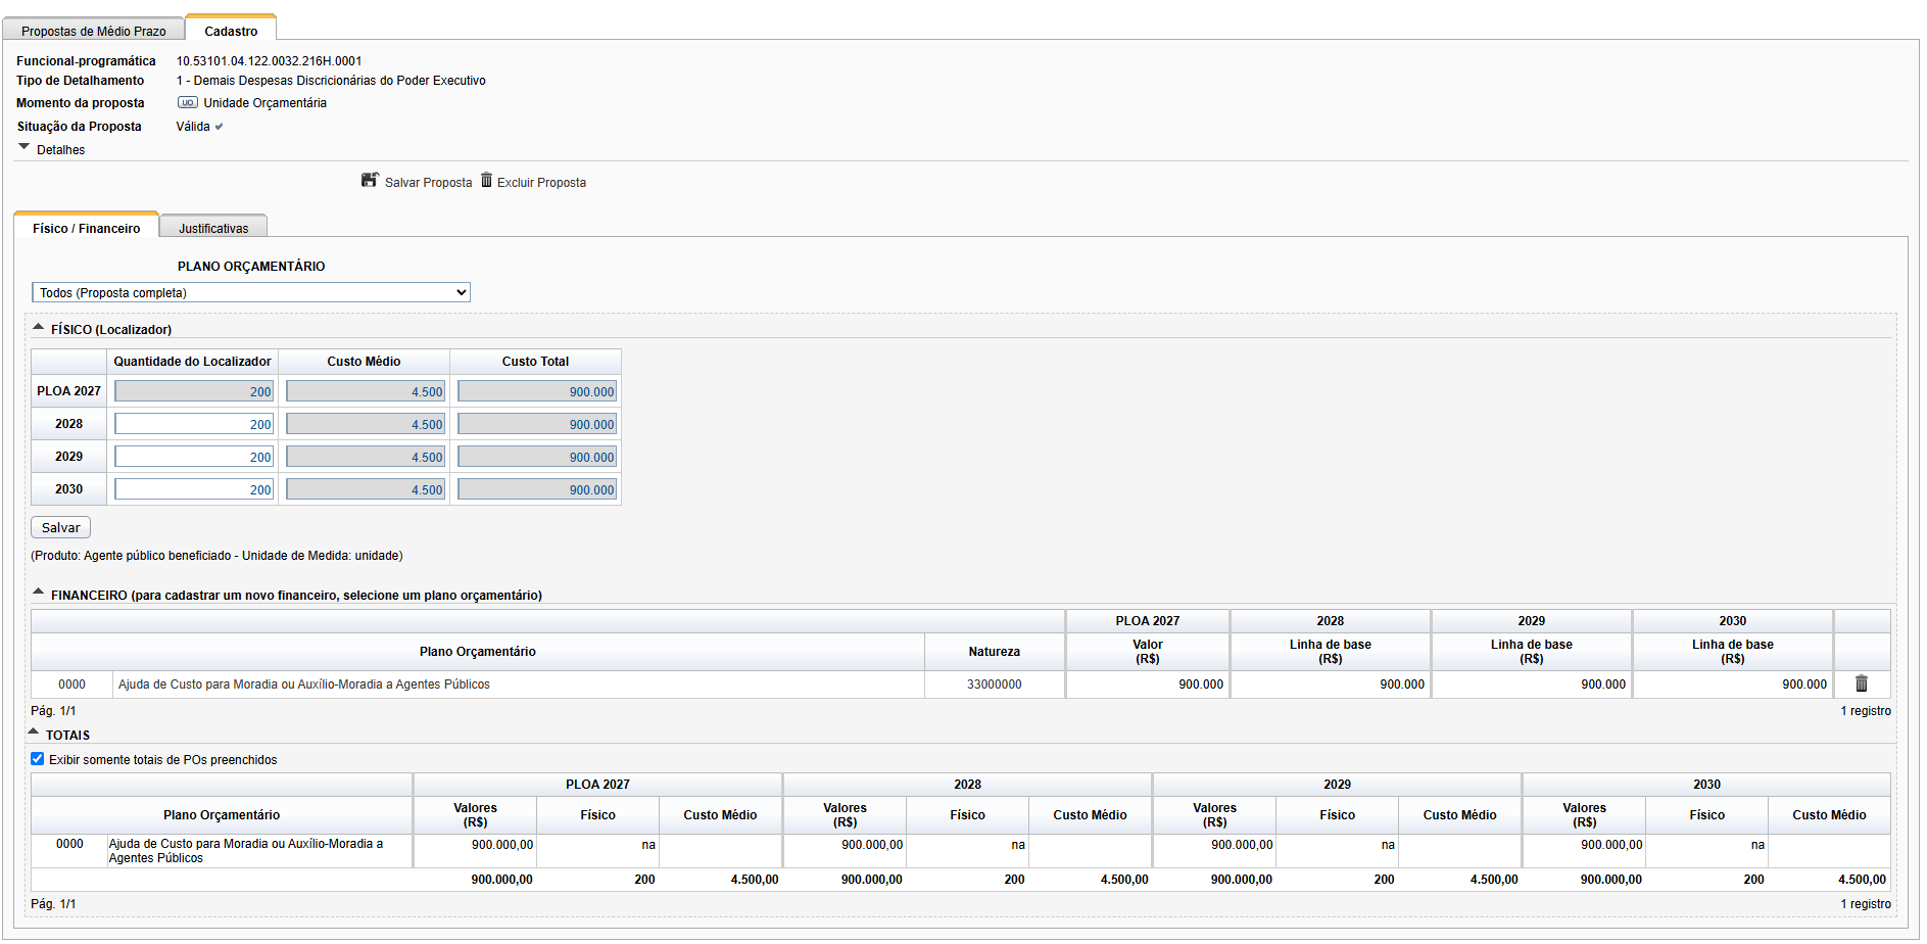Image resolution: width=1927 pixels, height=944 pixels.
Task: Click the Produto Agente público beneficiado note
Action: pyautogui.click(x=217, y=556)
